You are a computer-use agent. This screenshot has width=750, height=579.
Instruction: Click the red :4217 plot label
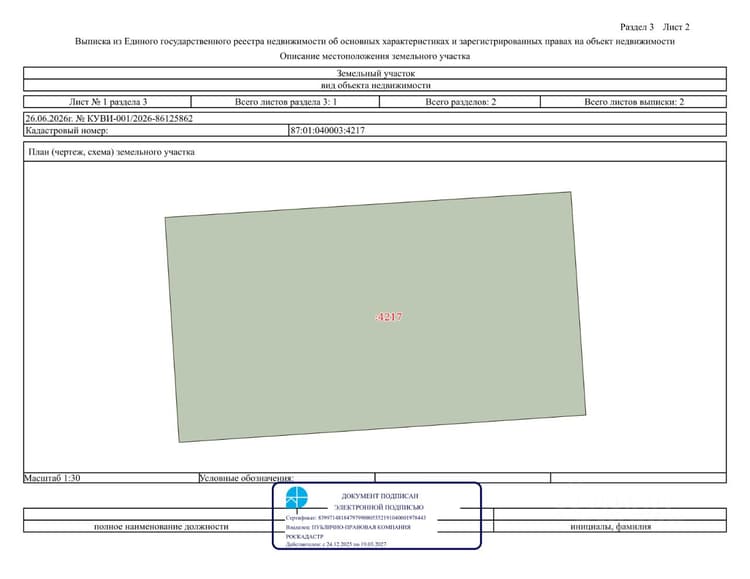389,317
